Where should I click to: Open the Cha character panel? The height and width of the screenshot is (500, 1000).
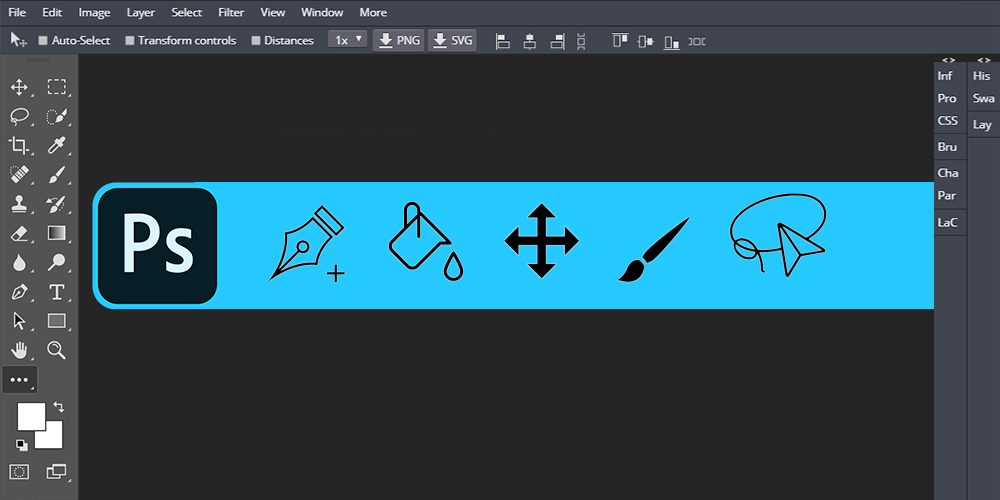pyautogui.click(x=948, y=173)
